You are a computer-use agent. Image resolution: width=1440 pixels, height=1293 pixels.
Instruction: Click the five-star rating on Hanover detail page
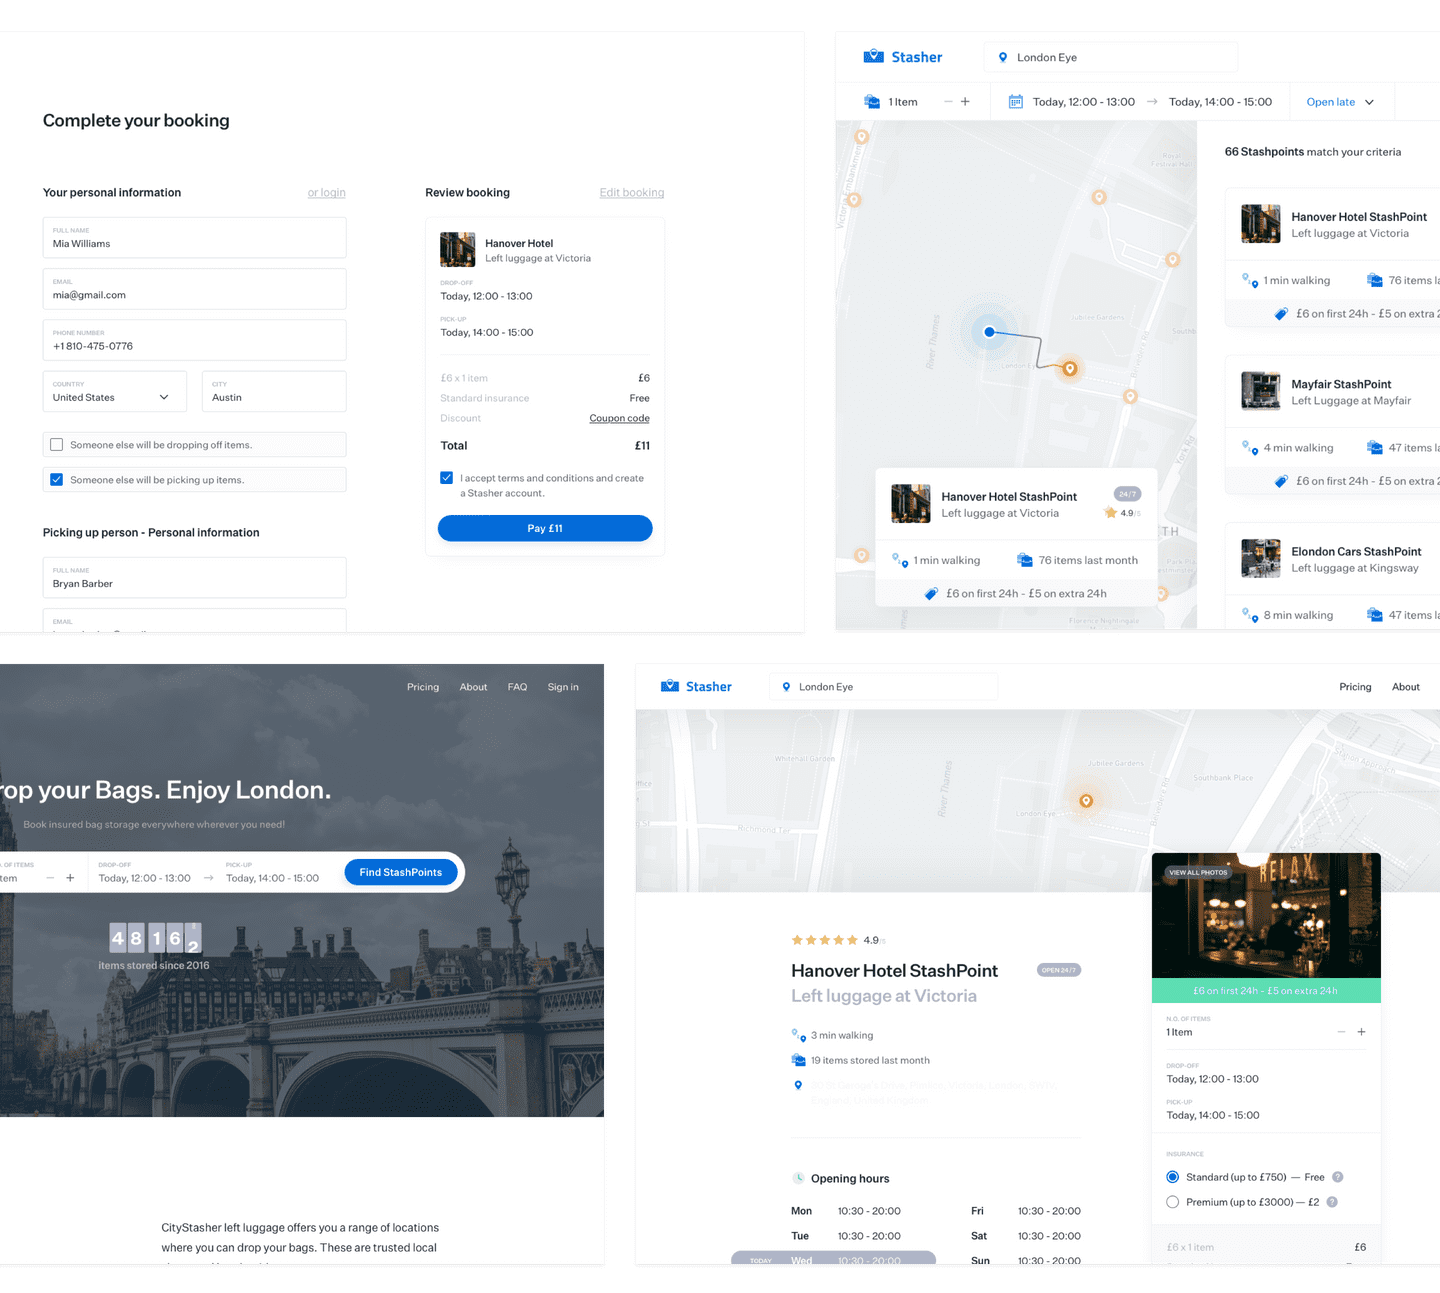click(x=824, y=940)
